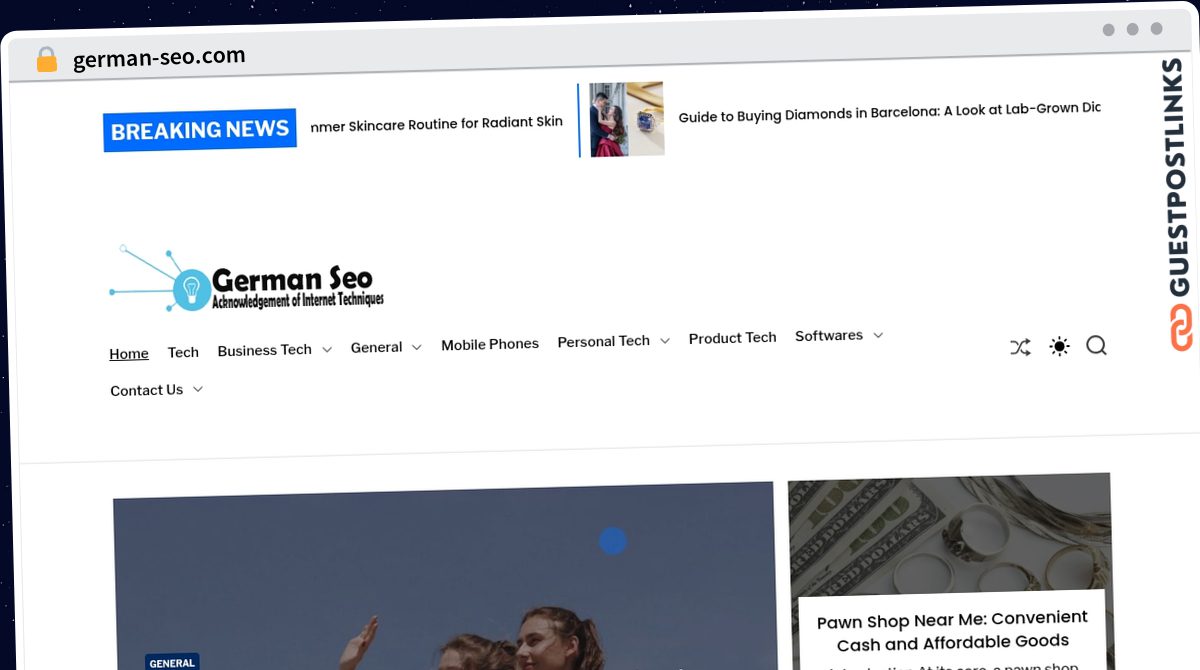Expand the General submenu chevron
Screen dimensions: 1200x670
coord(416,347)
